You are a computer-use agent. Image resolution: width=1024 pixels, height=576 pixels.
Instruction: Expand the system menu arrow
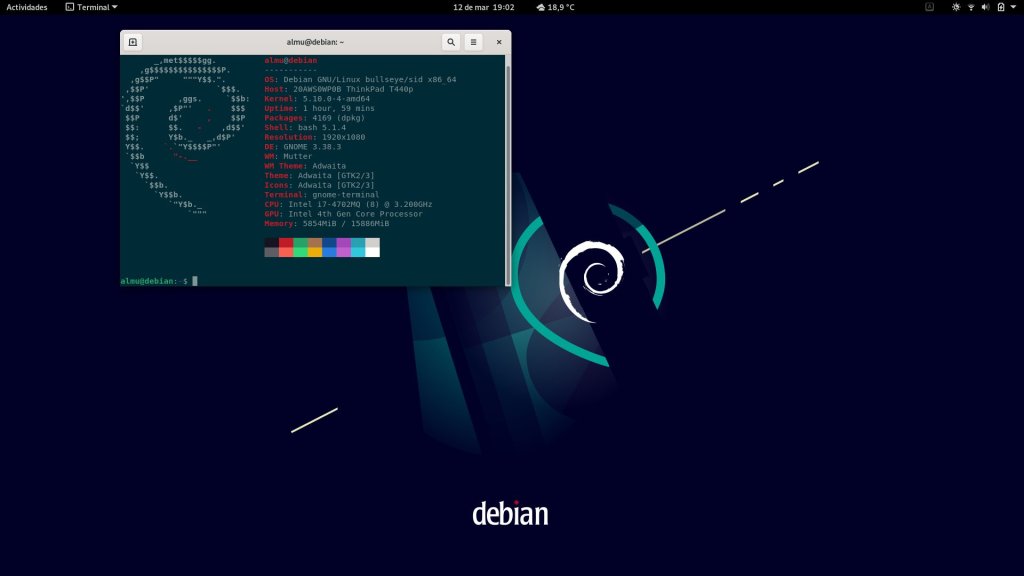tap(1011, 7)
